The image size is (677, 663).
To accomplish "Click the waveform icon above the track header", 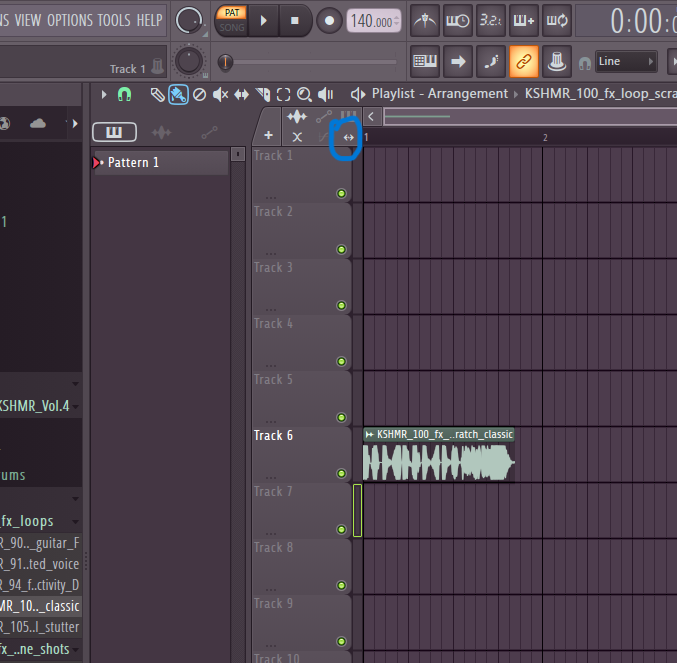I will [x=297, y=117].
